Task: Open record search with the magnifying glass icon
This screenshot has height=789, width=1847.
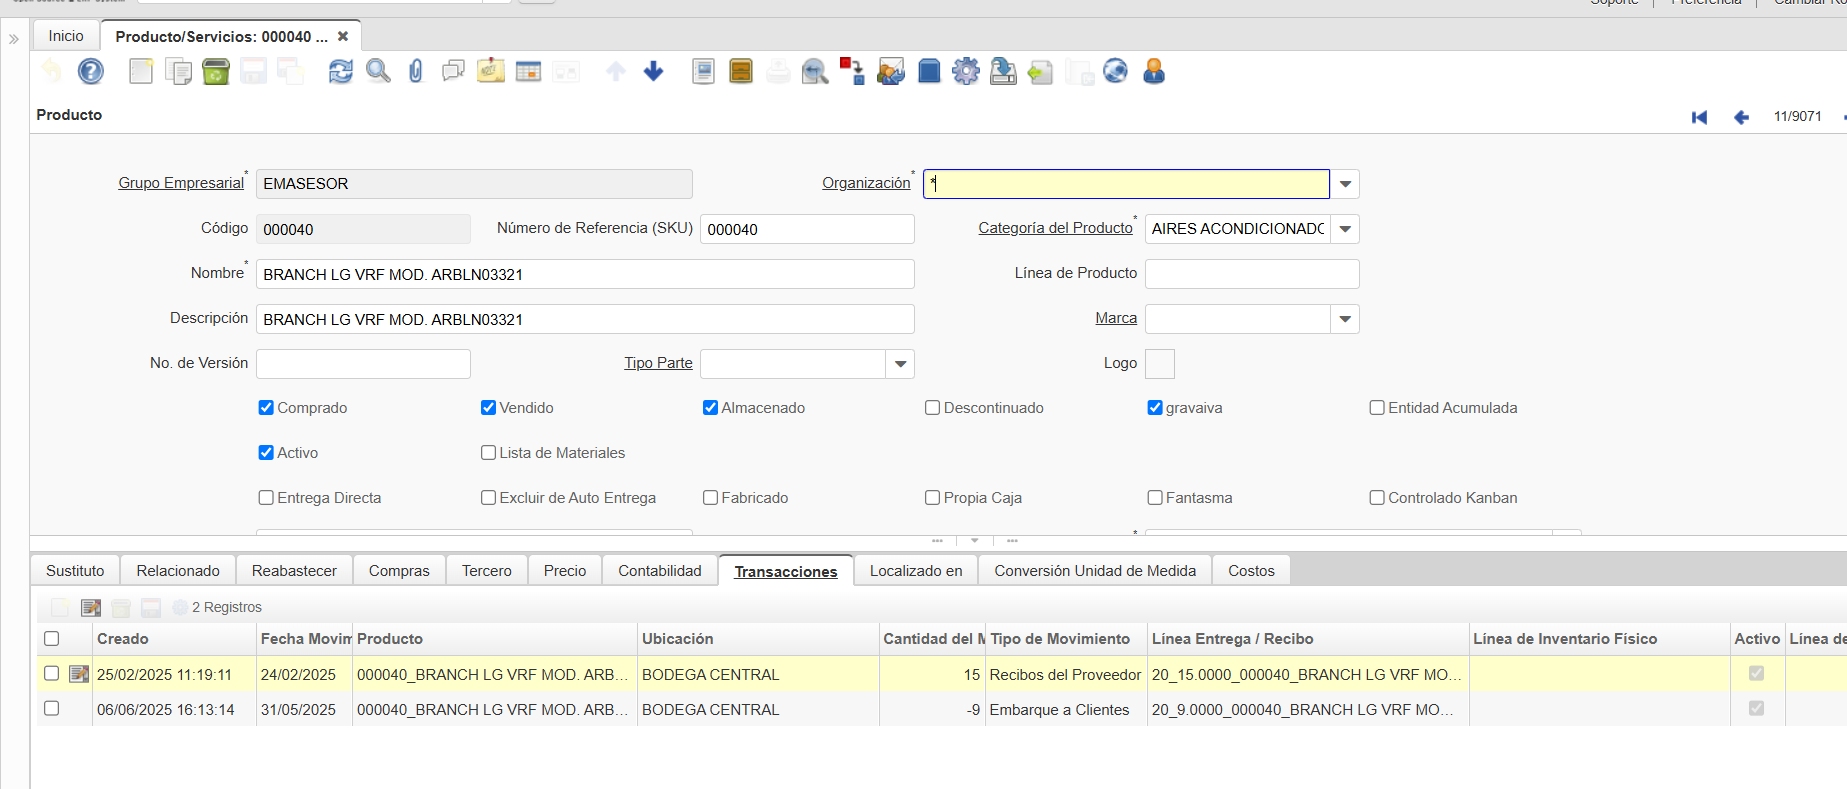Action: [x=378, y=71]
